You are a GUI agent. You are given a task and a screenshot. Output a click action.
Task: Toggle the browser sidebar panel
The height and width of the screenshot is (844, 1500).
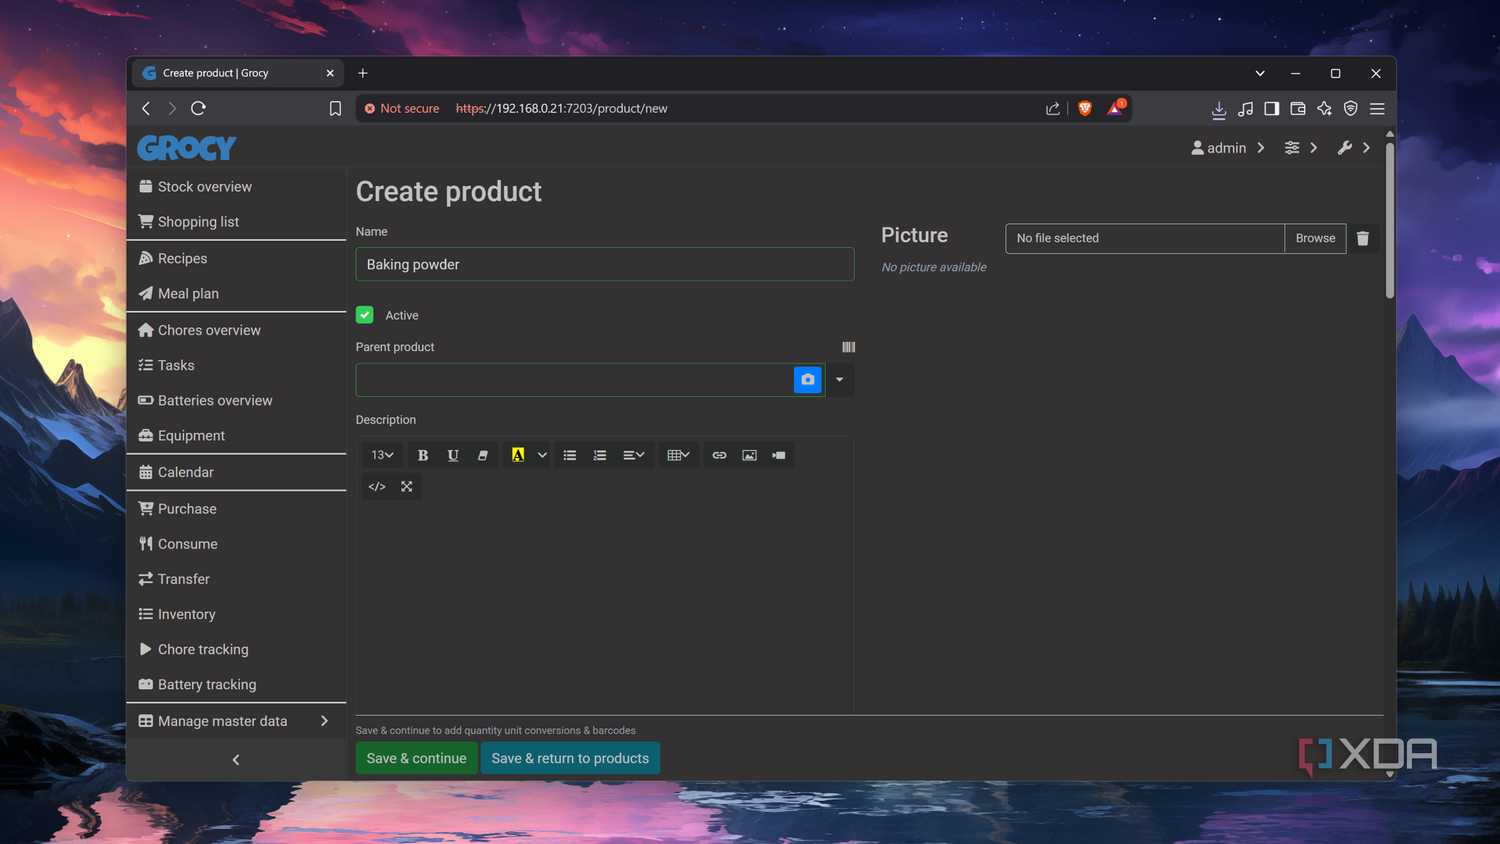[1272, 108]
